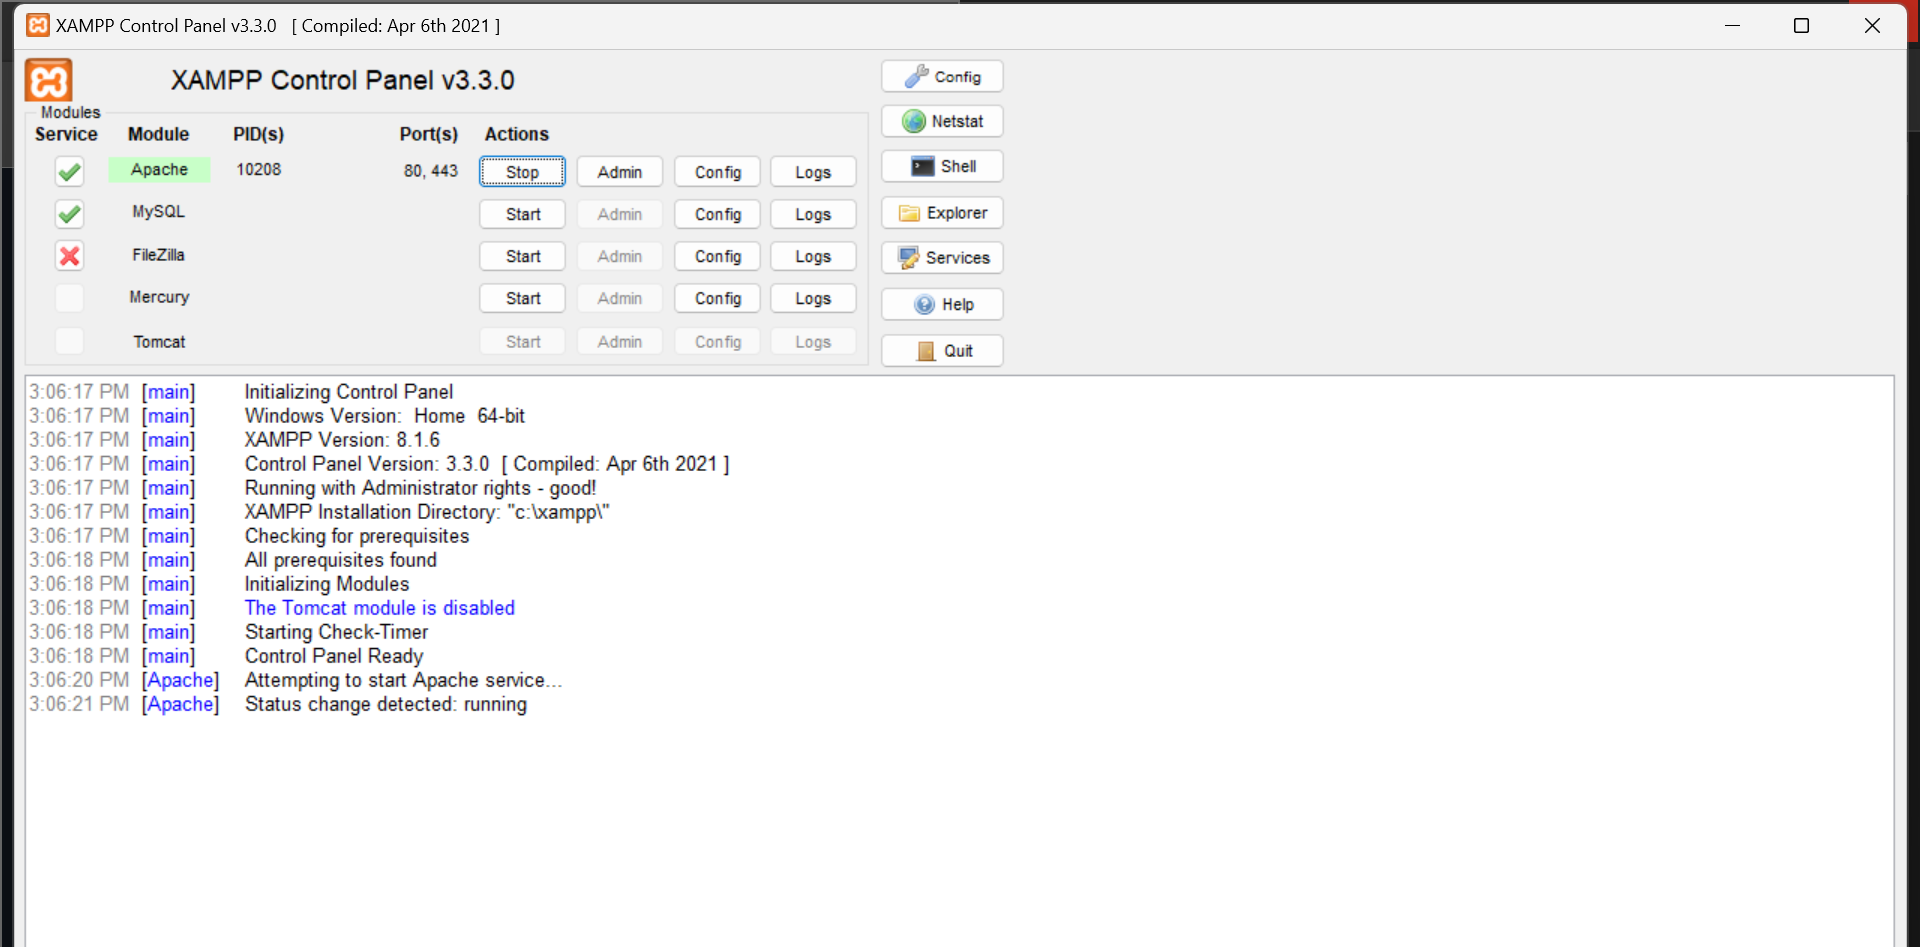Click the Apache ports 80, 443 value
The image size is (1920, 947).
pyautogui.click(x=431, y=171)
